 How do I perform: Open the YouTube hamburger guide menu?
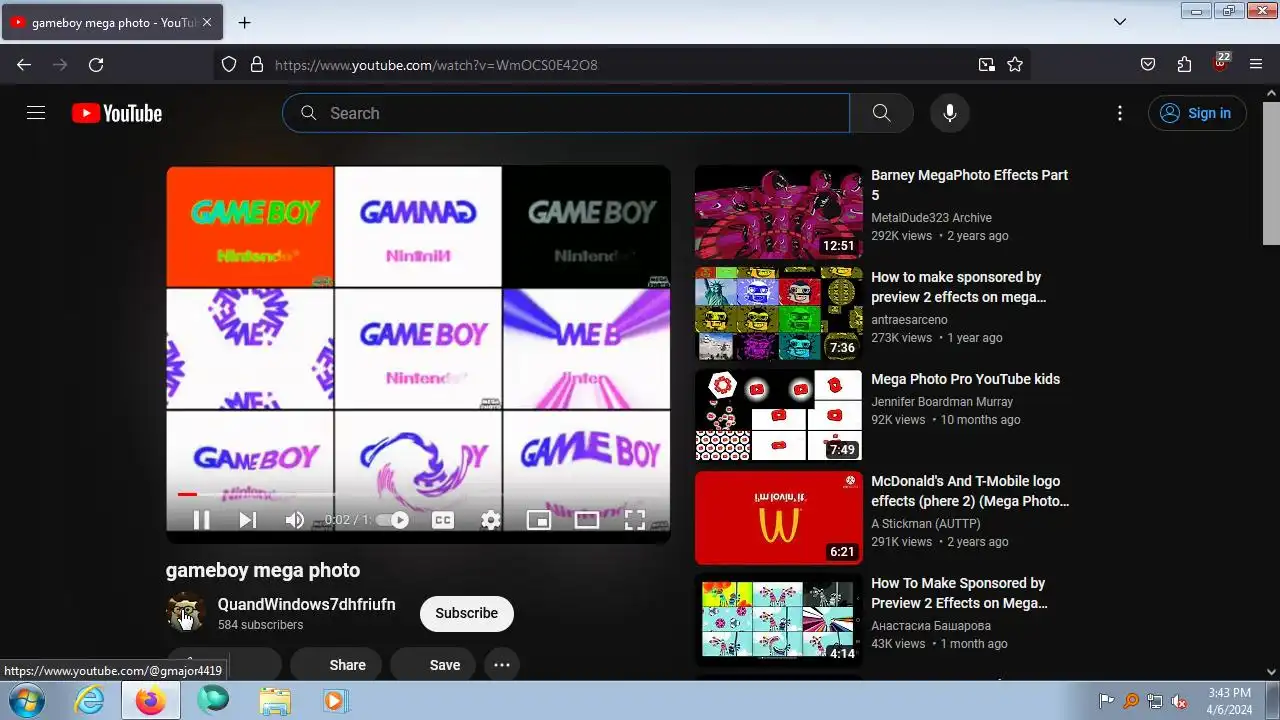(x=36, y=113)
